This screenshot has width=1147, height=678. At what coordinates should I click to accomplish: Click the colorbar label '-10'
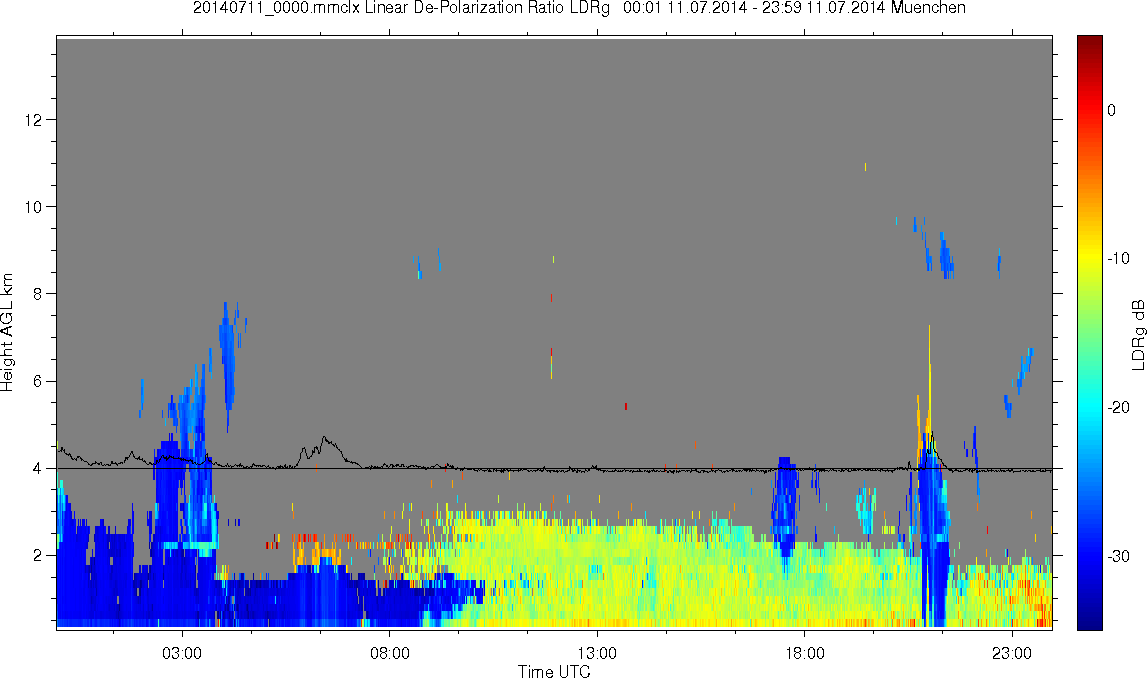coord(1118,258)
